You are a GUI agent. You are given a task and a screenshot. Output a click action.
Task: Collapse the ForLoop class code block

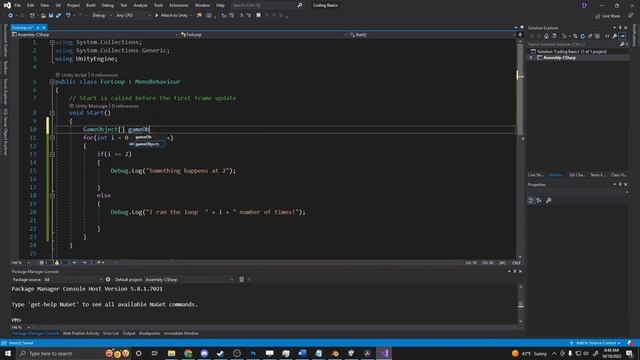(x=52, y=82)
